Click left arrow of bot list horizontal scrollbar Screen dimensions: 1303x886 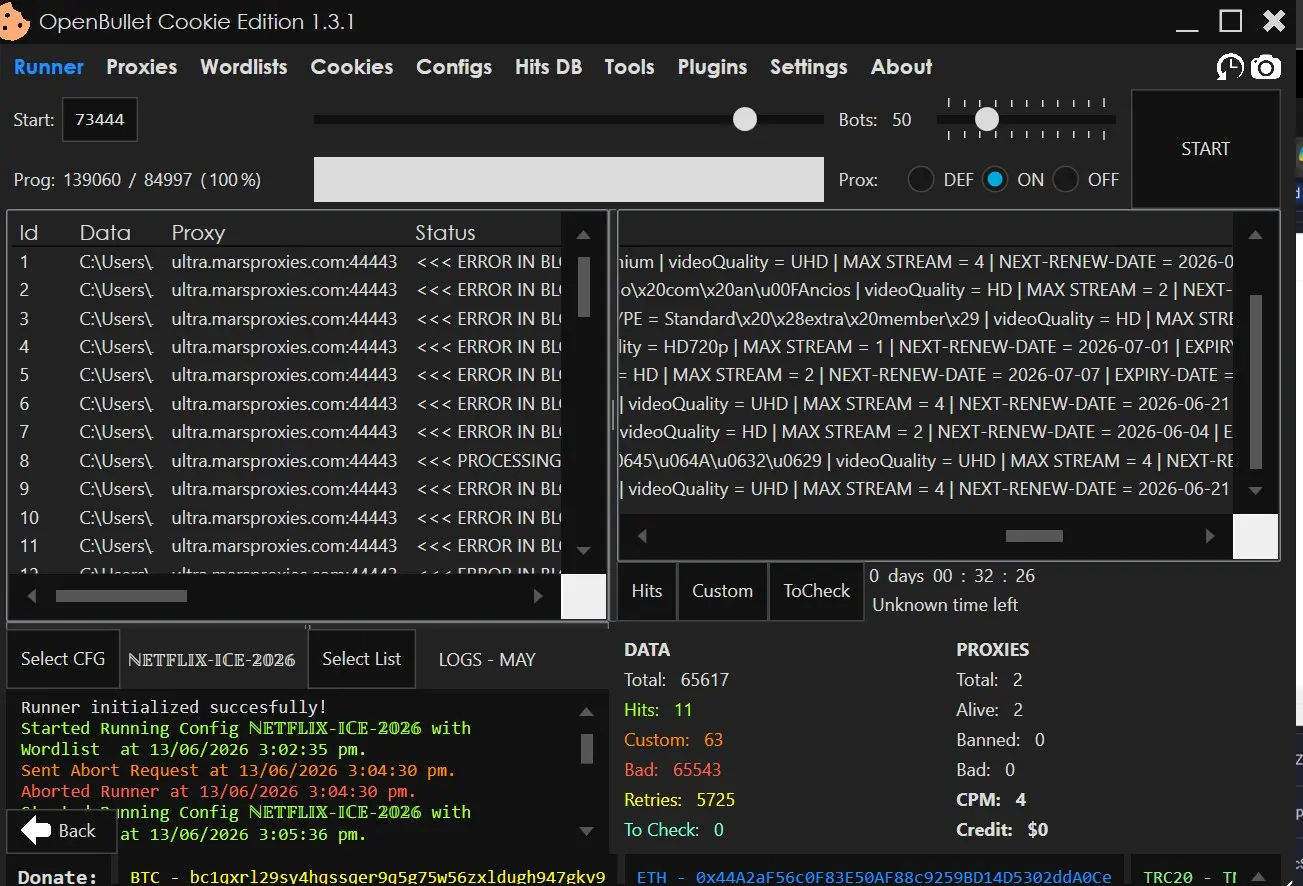pyautogui.click(x=32, y=596)
